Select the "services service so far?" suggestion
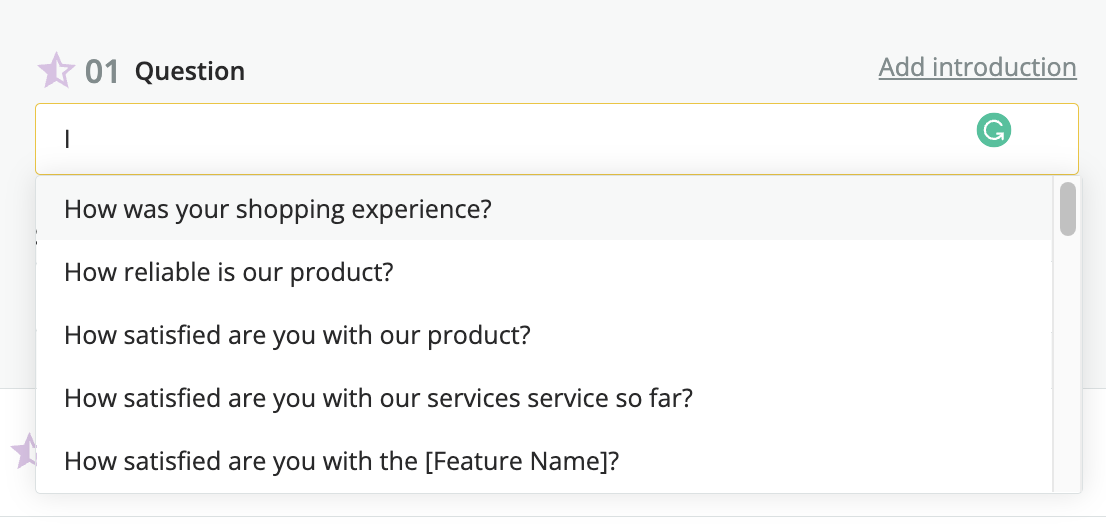Screen dimensions: 1106x524 544,398
